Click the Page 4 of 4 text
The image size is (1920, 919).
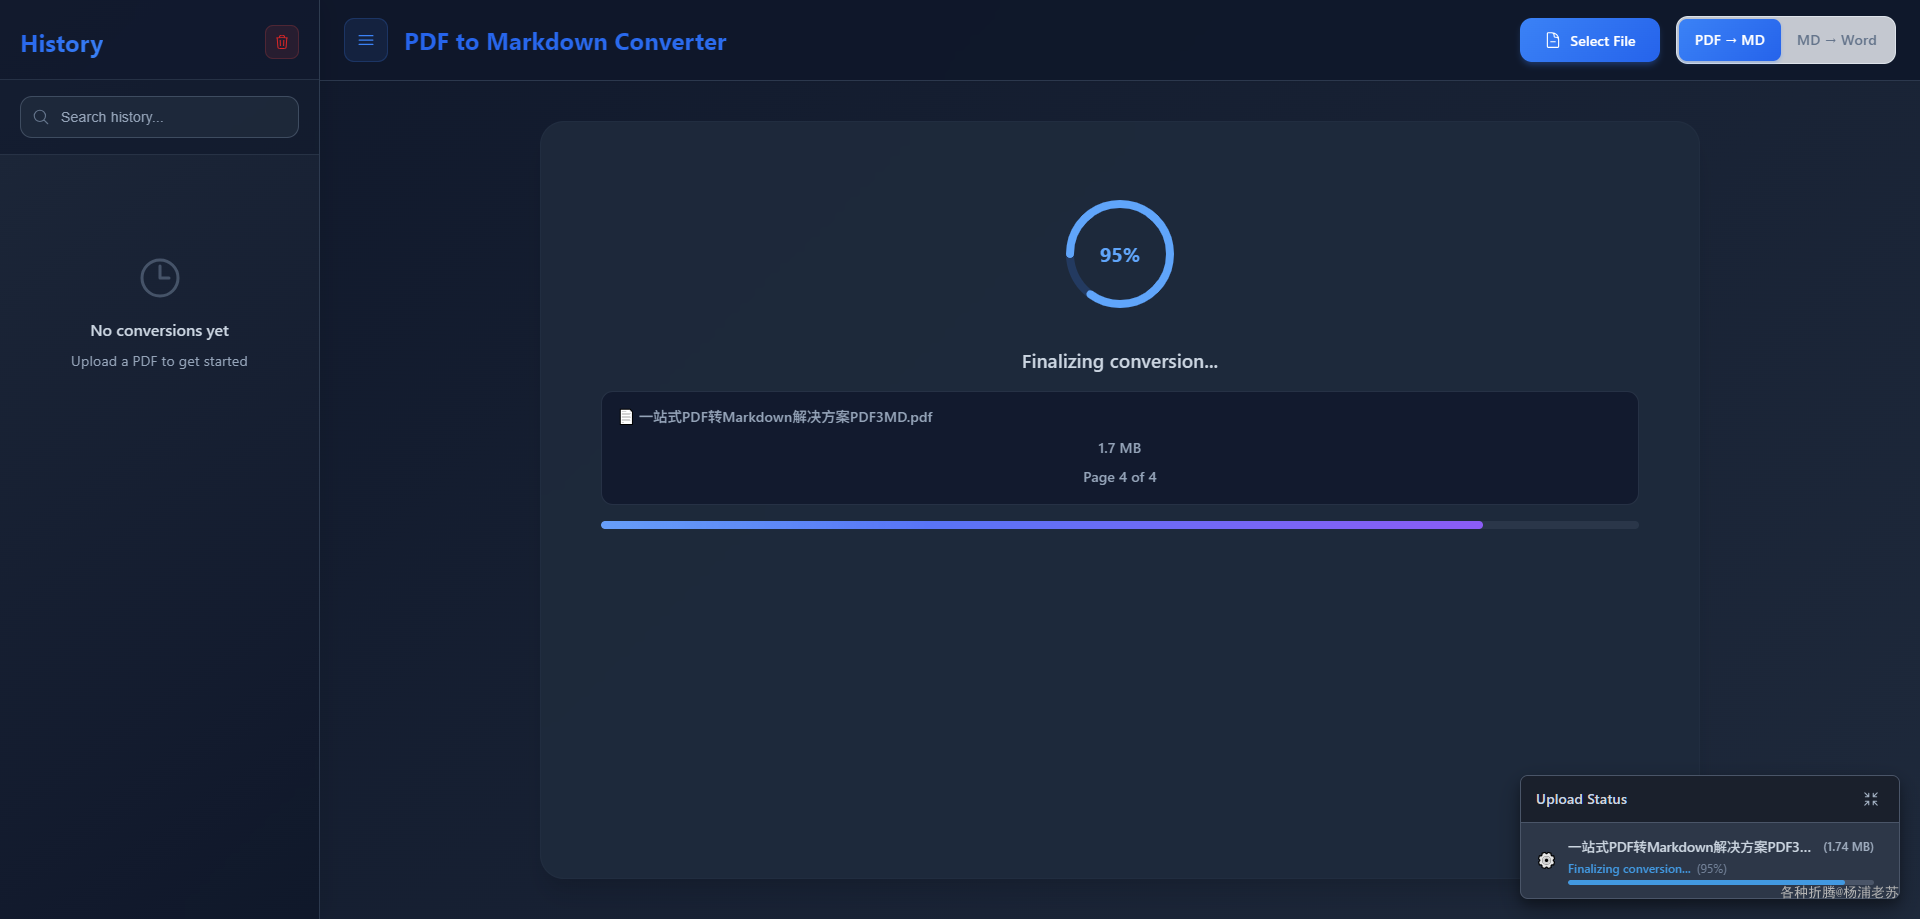coord(1120,477)
